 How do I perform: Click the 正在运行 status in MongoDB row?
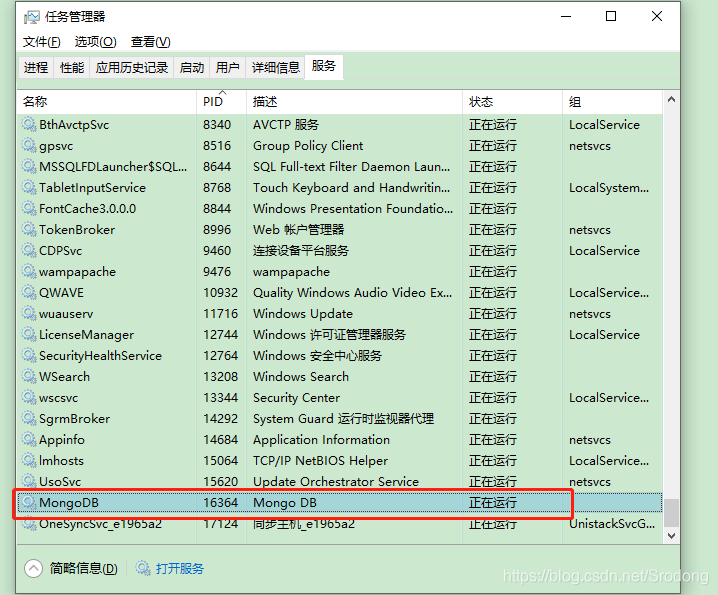point(493,502)
